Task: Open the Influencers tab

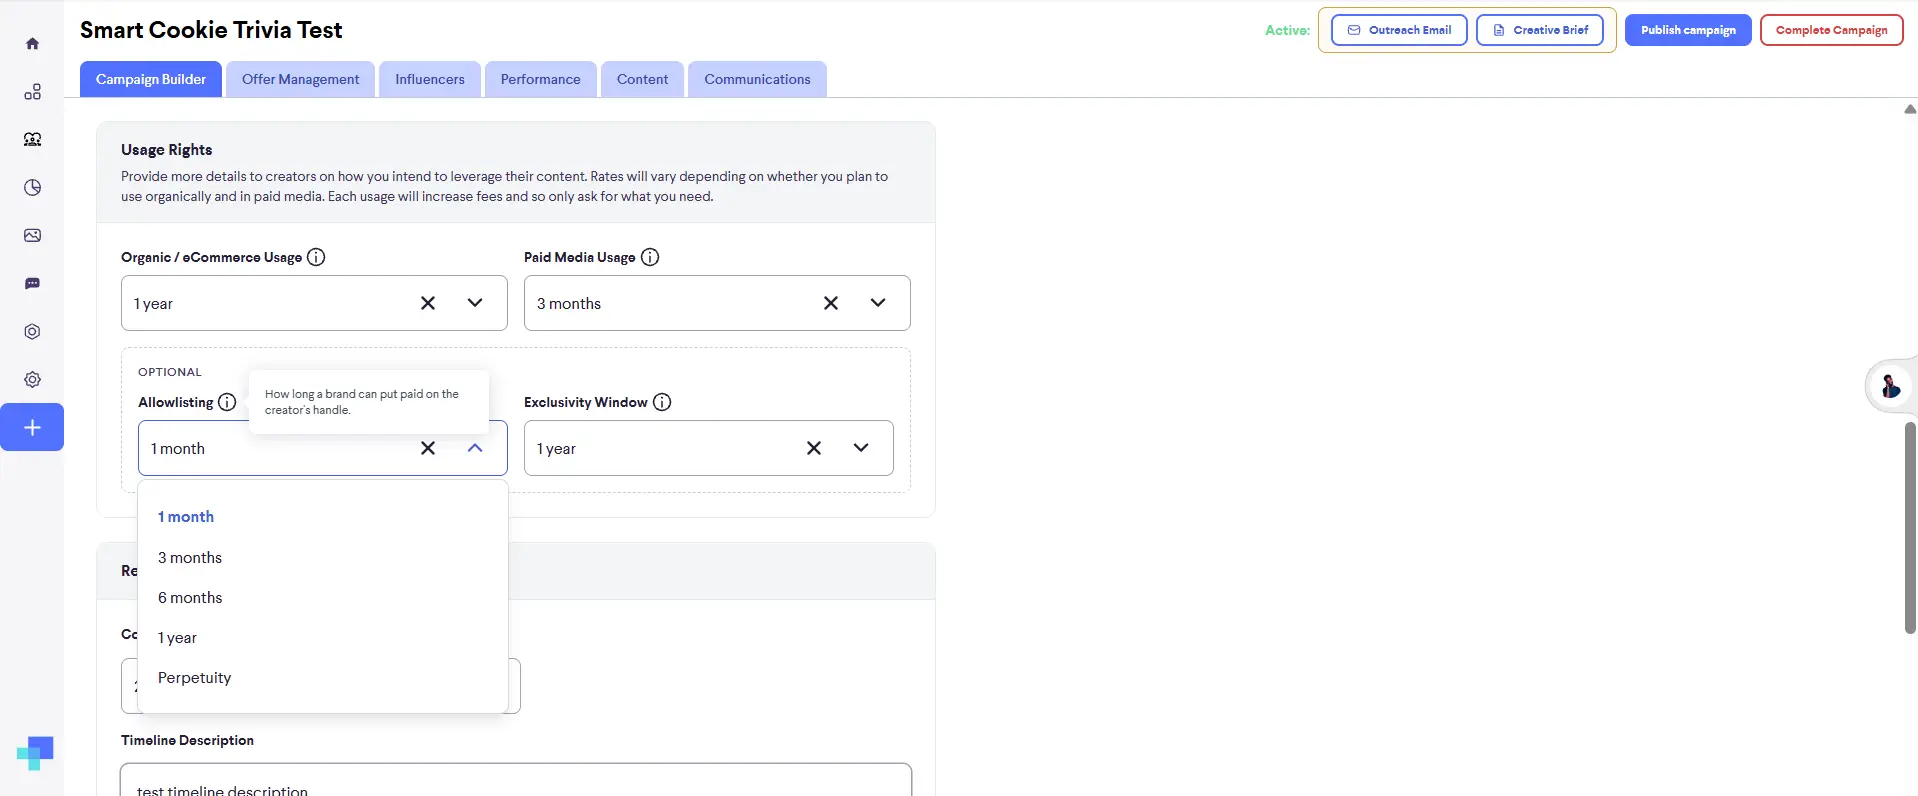Action: [x=430, y=79]
